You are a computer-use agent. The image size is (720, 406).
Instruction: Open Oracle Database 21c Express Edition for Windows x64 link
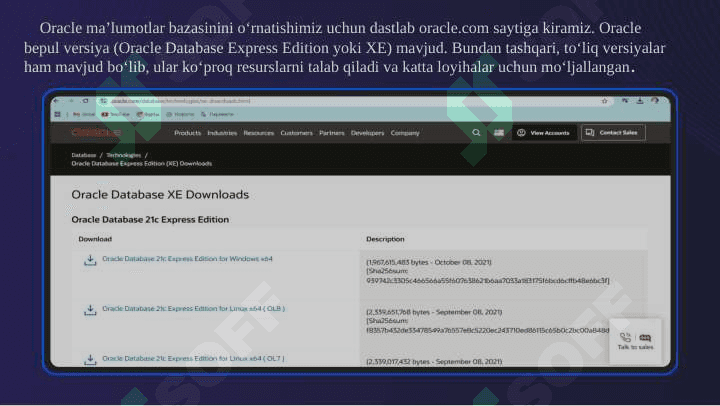(187, 259)
